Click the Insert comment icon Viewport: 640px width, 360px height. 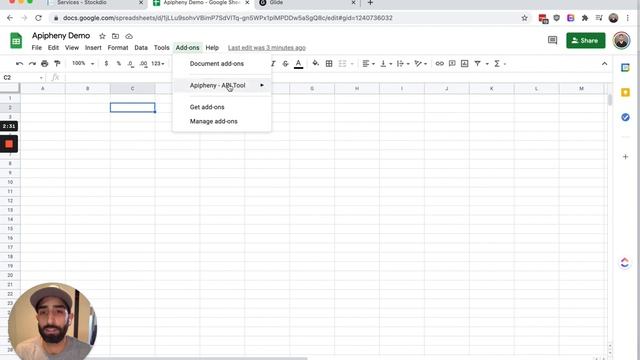[x=452, y=64]
